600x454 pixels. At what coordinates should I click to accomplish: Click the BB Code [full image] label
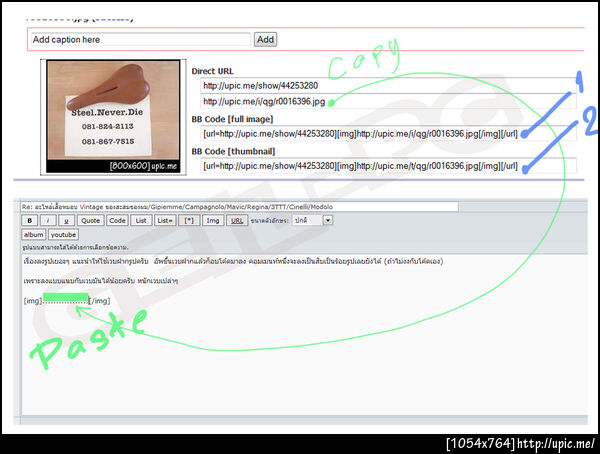click(232, 119)
